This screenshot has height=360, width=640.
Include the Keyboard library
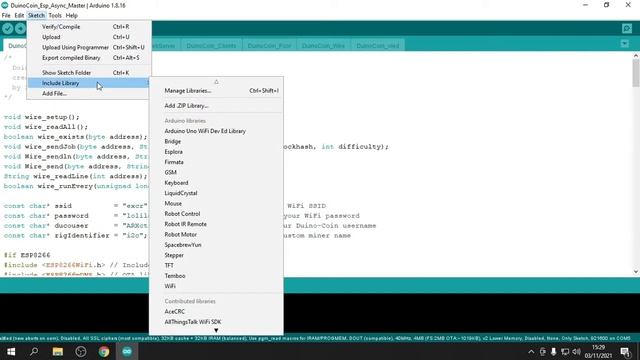[x=216, y=183]
